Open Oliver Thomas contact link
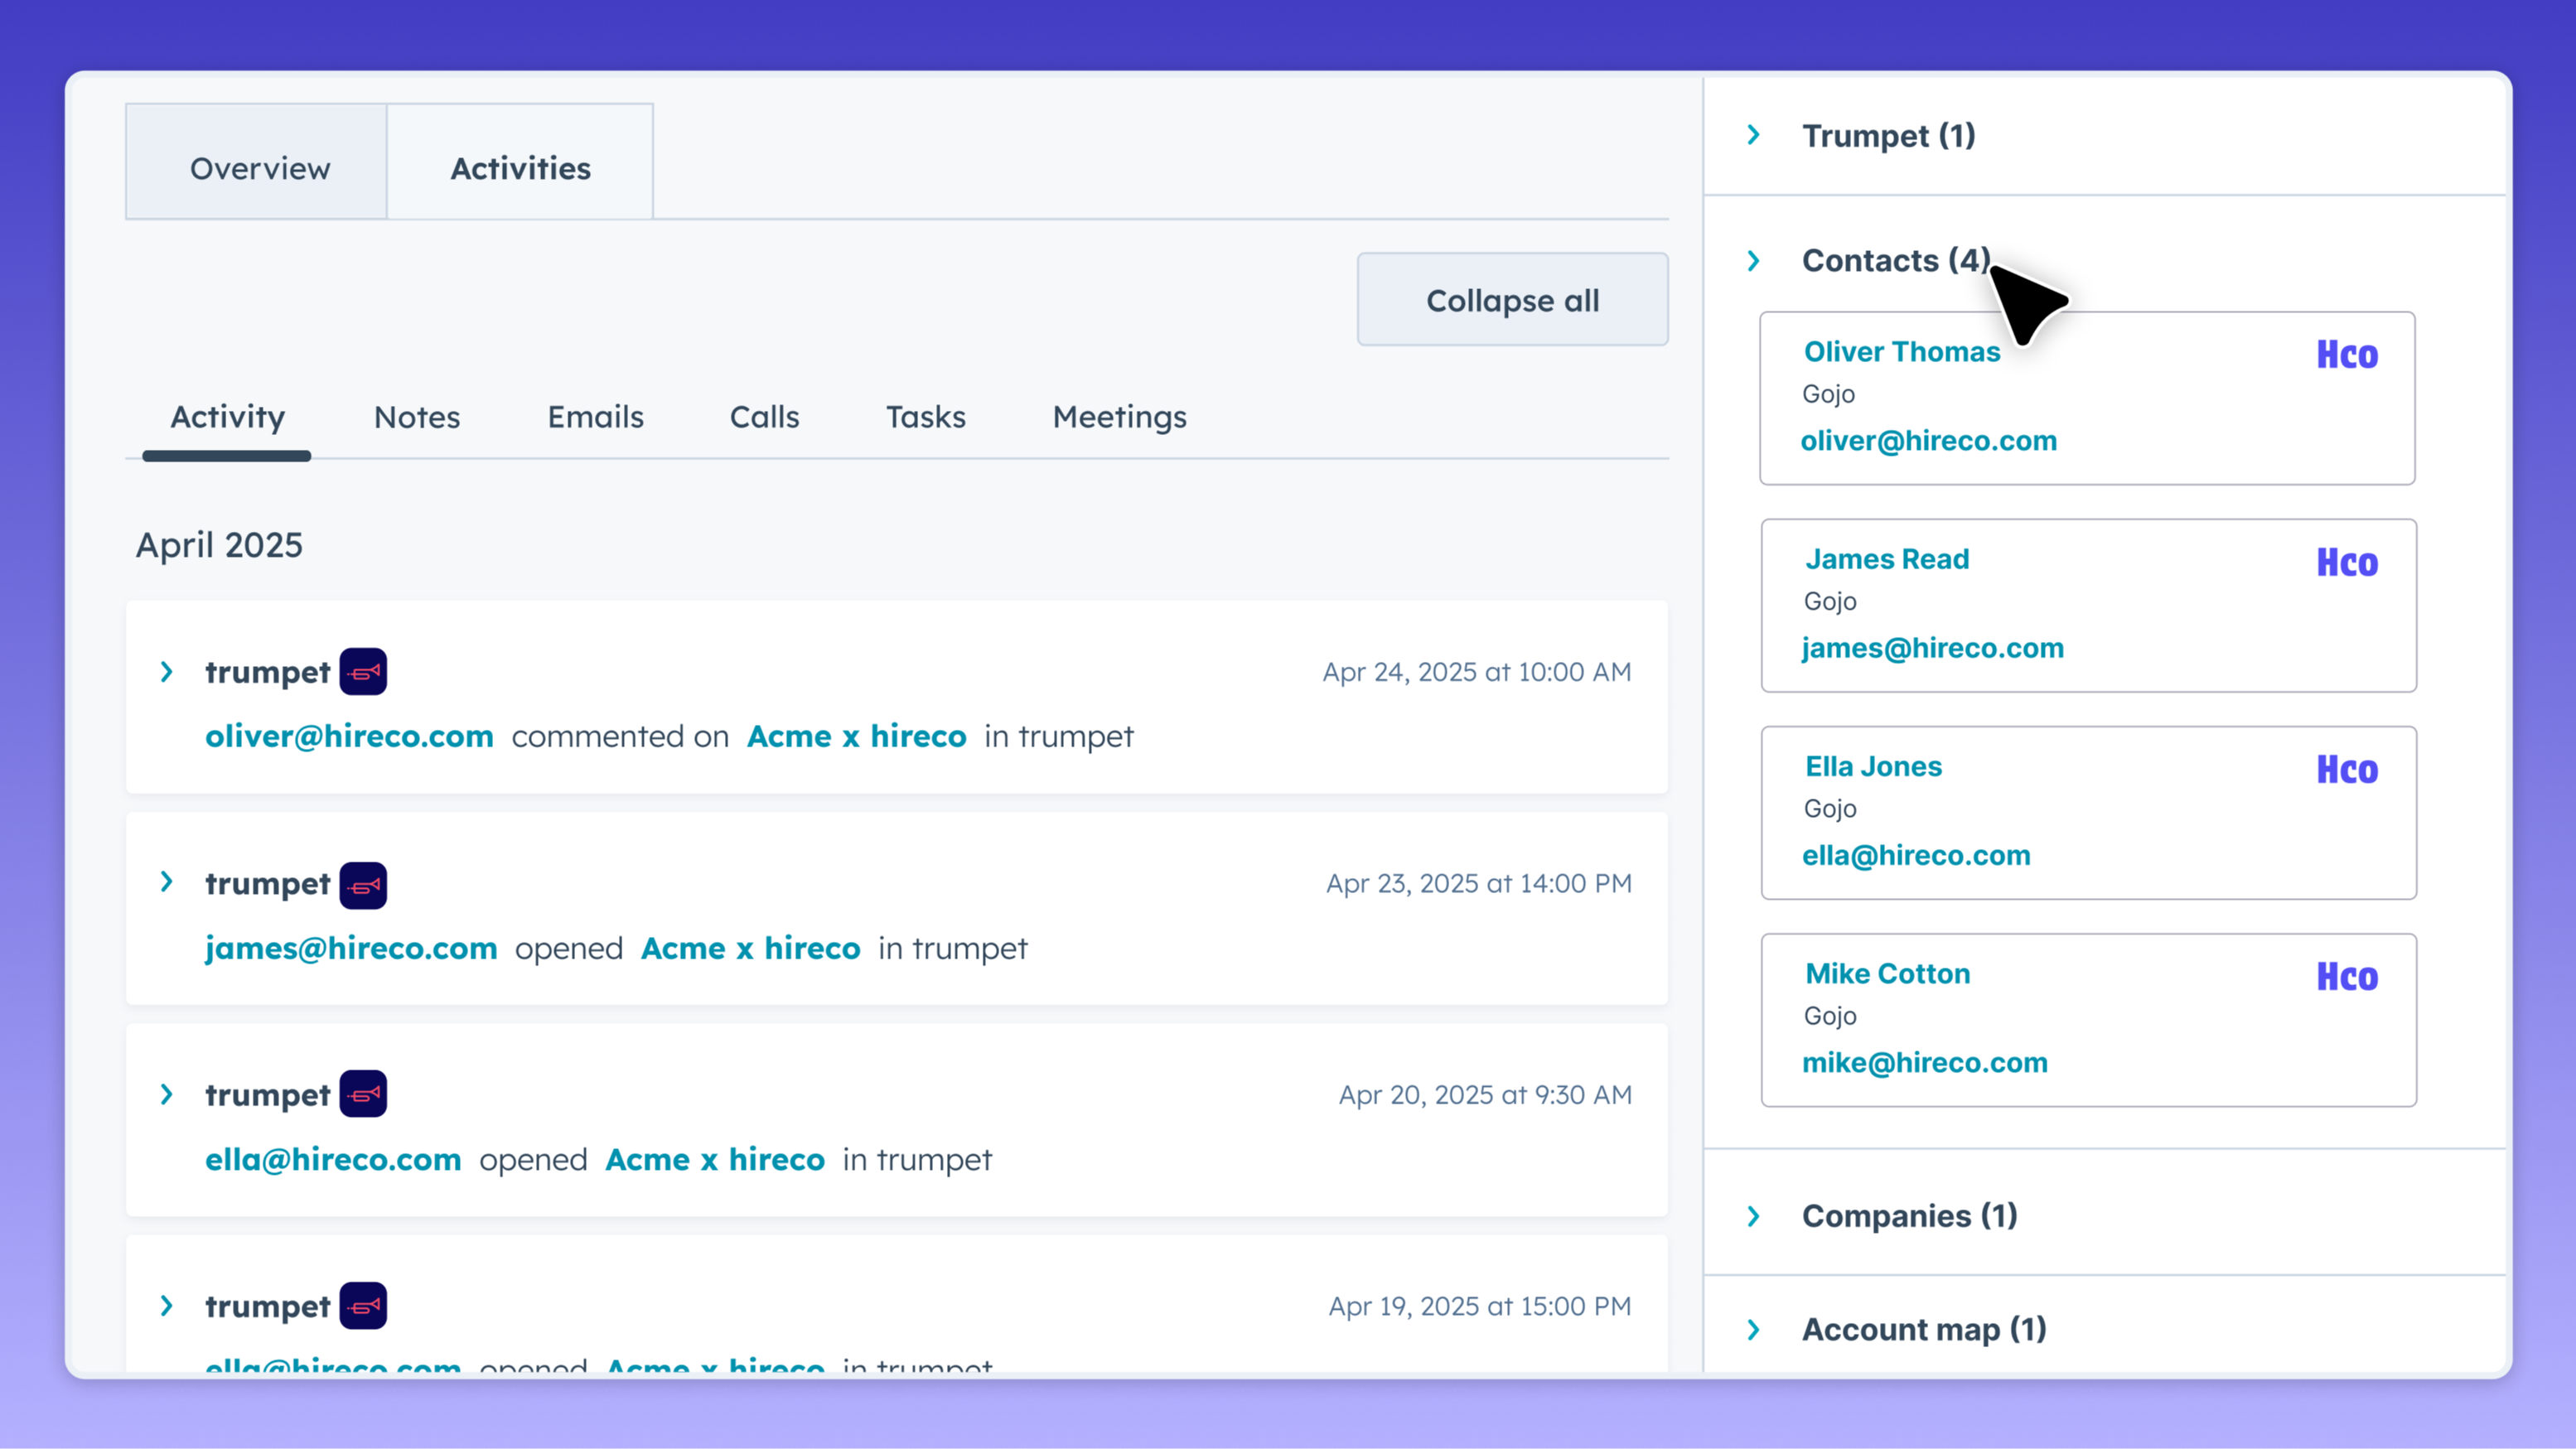Image resolution: width=2576 pixels, height=1449 pixels. point(1901,352)
